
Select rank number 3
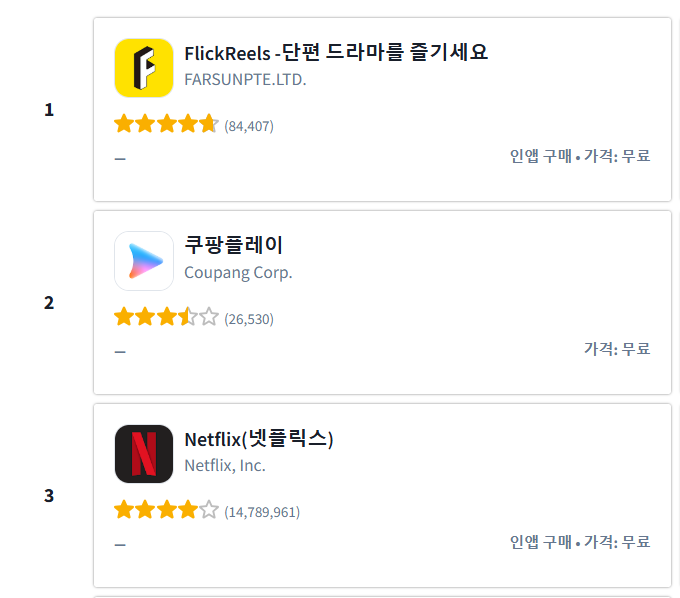[x=49, y=496]
